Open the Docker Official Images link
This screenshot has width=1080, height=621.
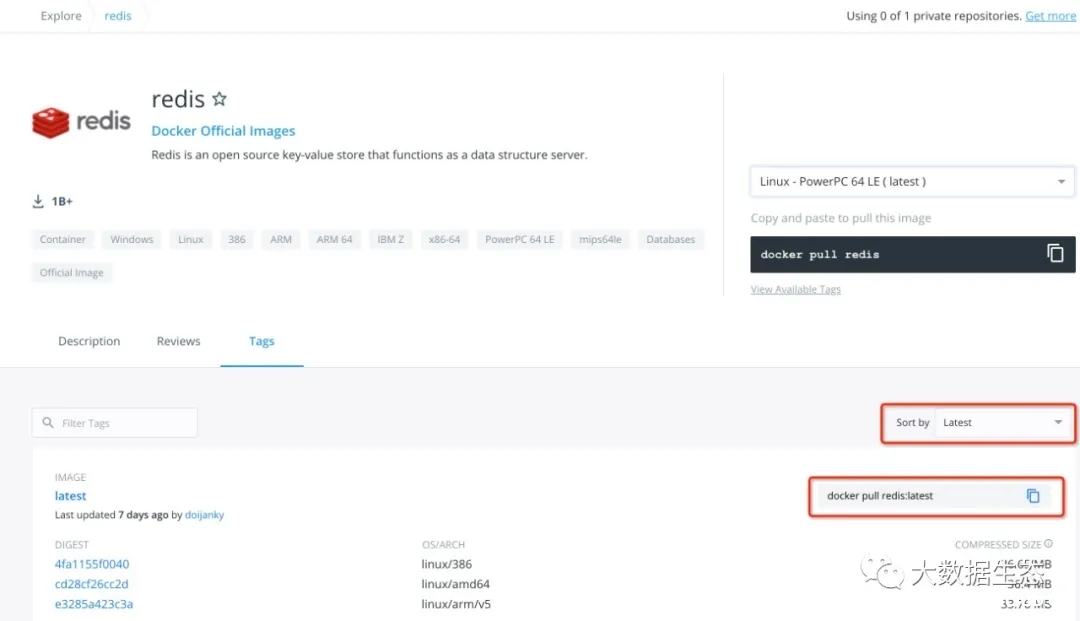(x=222, y=130)
